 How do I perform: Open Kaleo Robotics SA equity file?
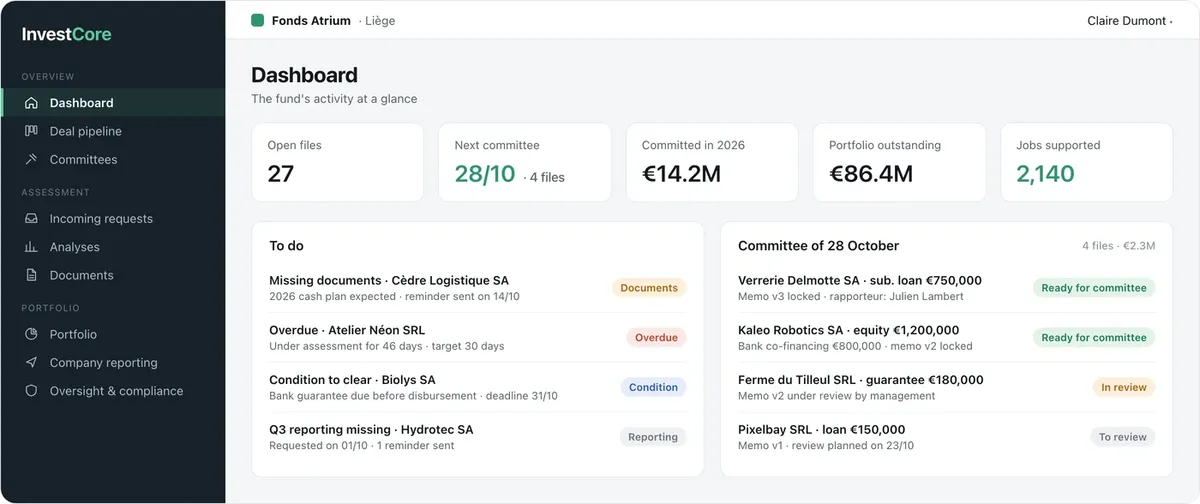946,338
